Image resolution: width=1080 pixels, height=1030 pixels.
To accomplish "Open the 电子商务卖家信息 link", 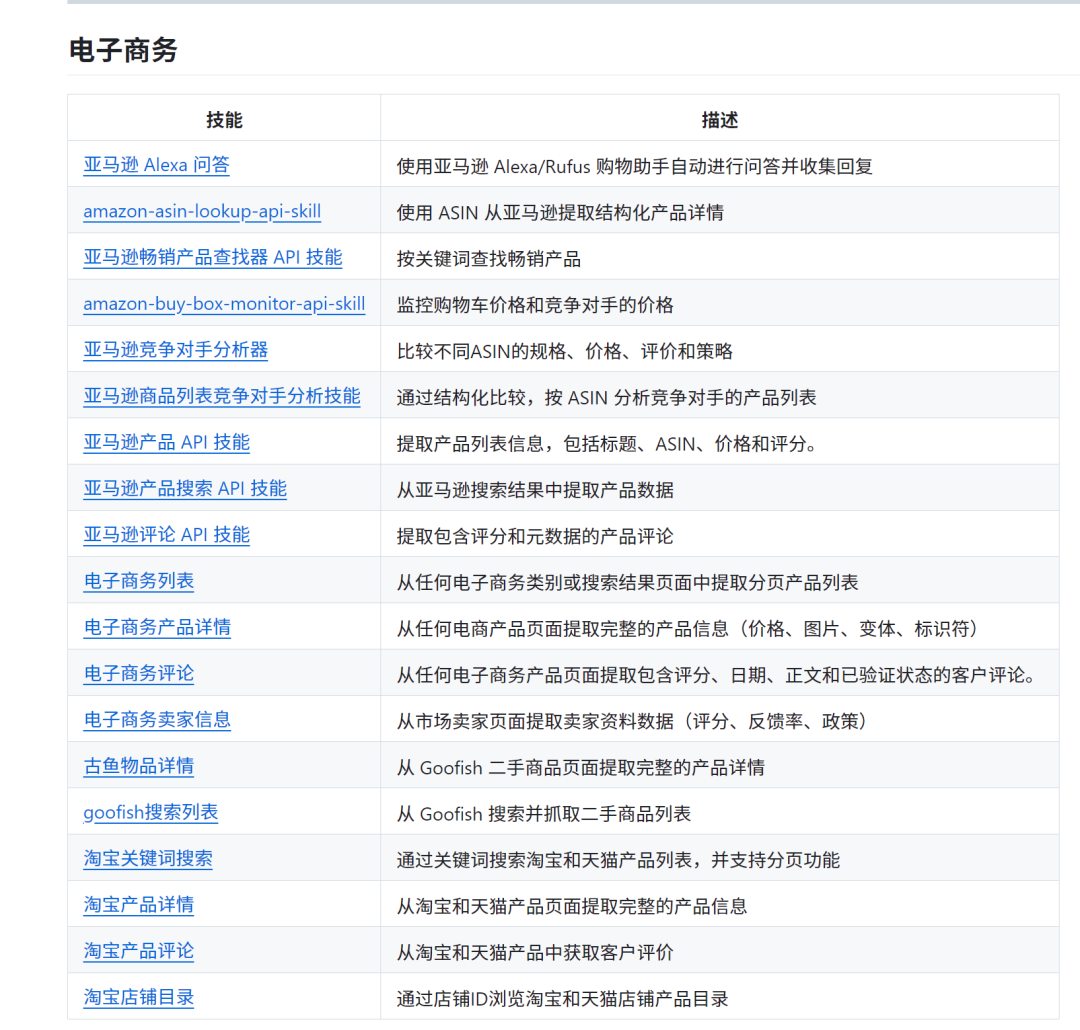I will coord(157,719).
